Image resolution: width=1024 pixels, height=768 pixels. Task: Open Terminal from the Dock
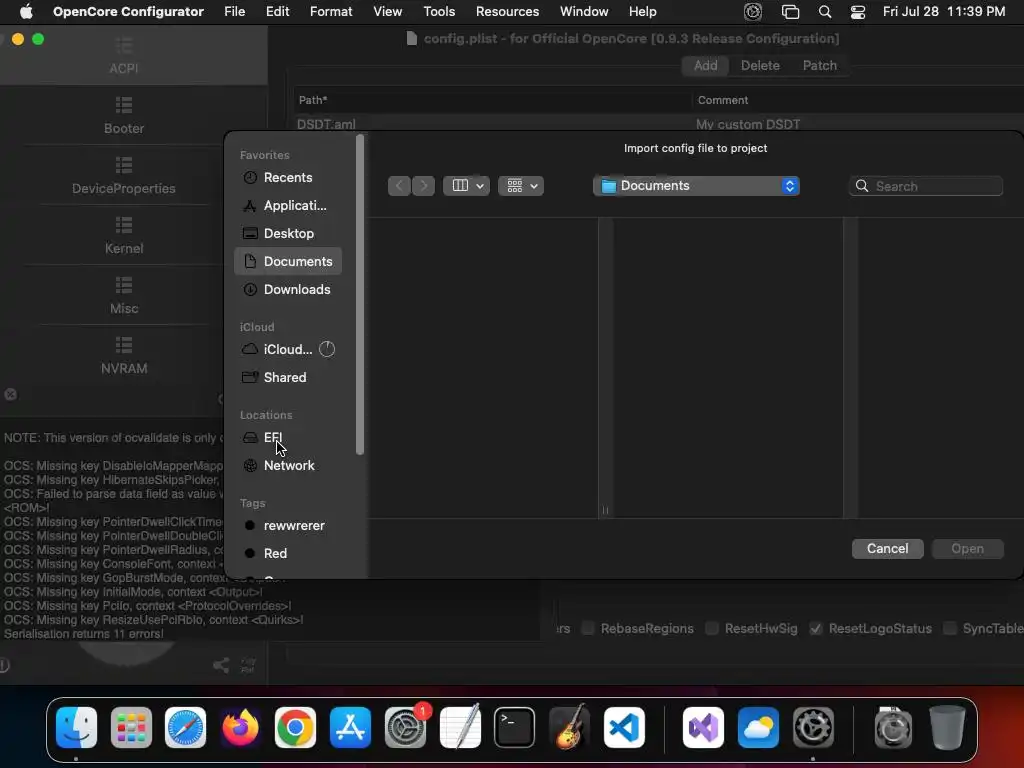515,727
